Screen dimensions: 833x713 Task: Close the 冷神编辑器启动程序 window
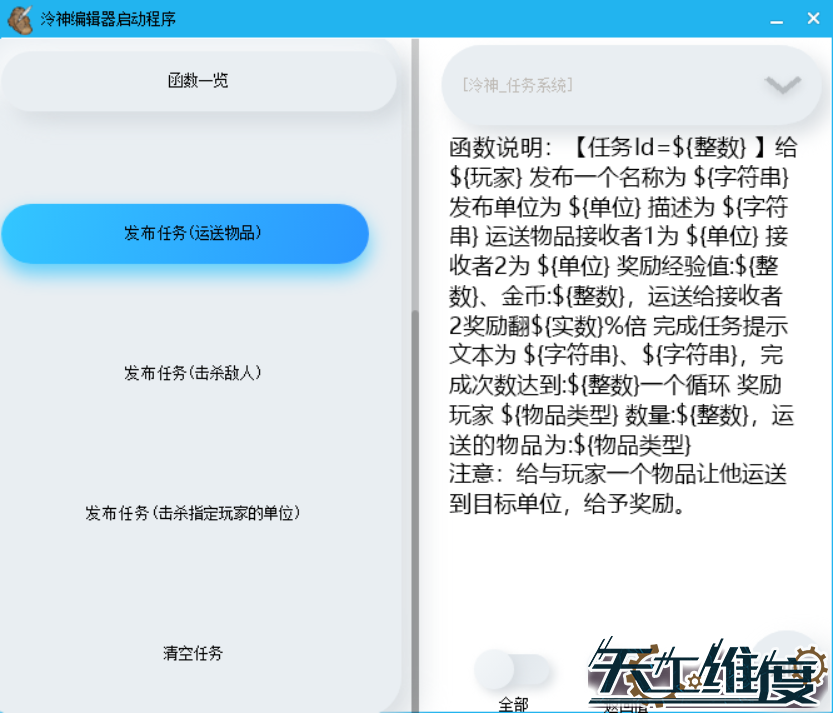pos(811,19)
